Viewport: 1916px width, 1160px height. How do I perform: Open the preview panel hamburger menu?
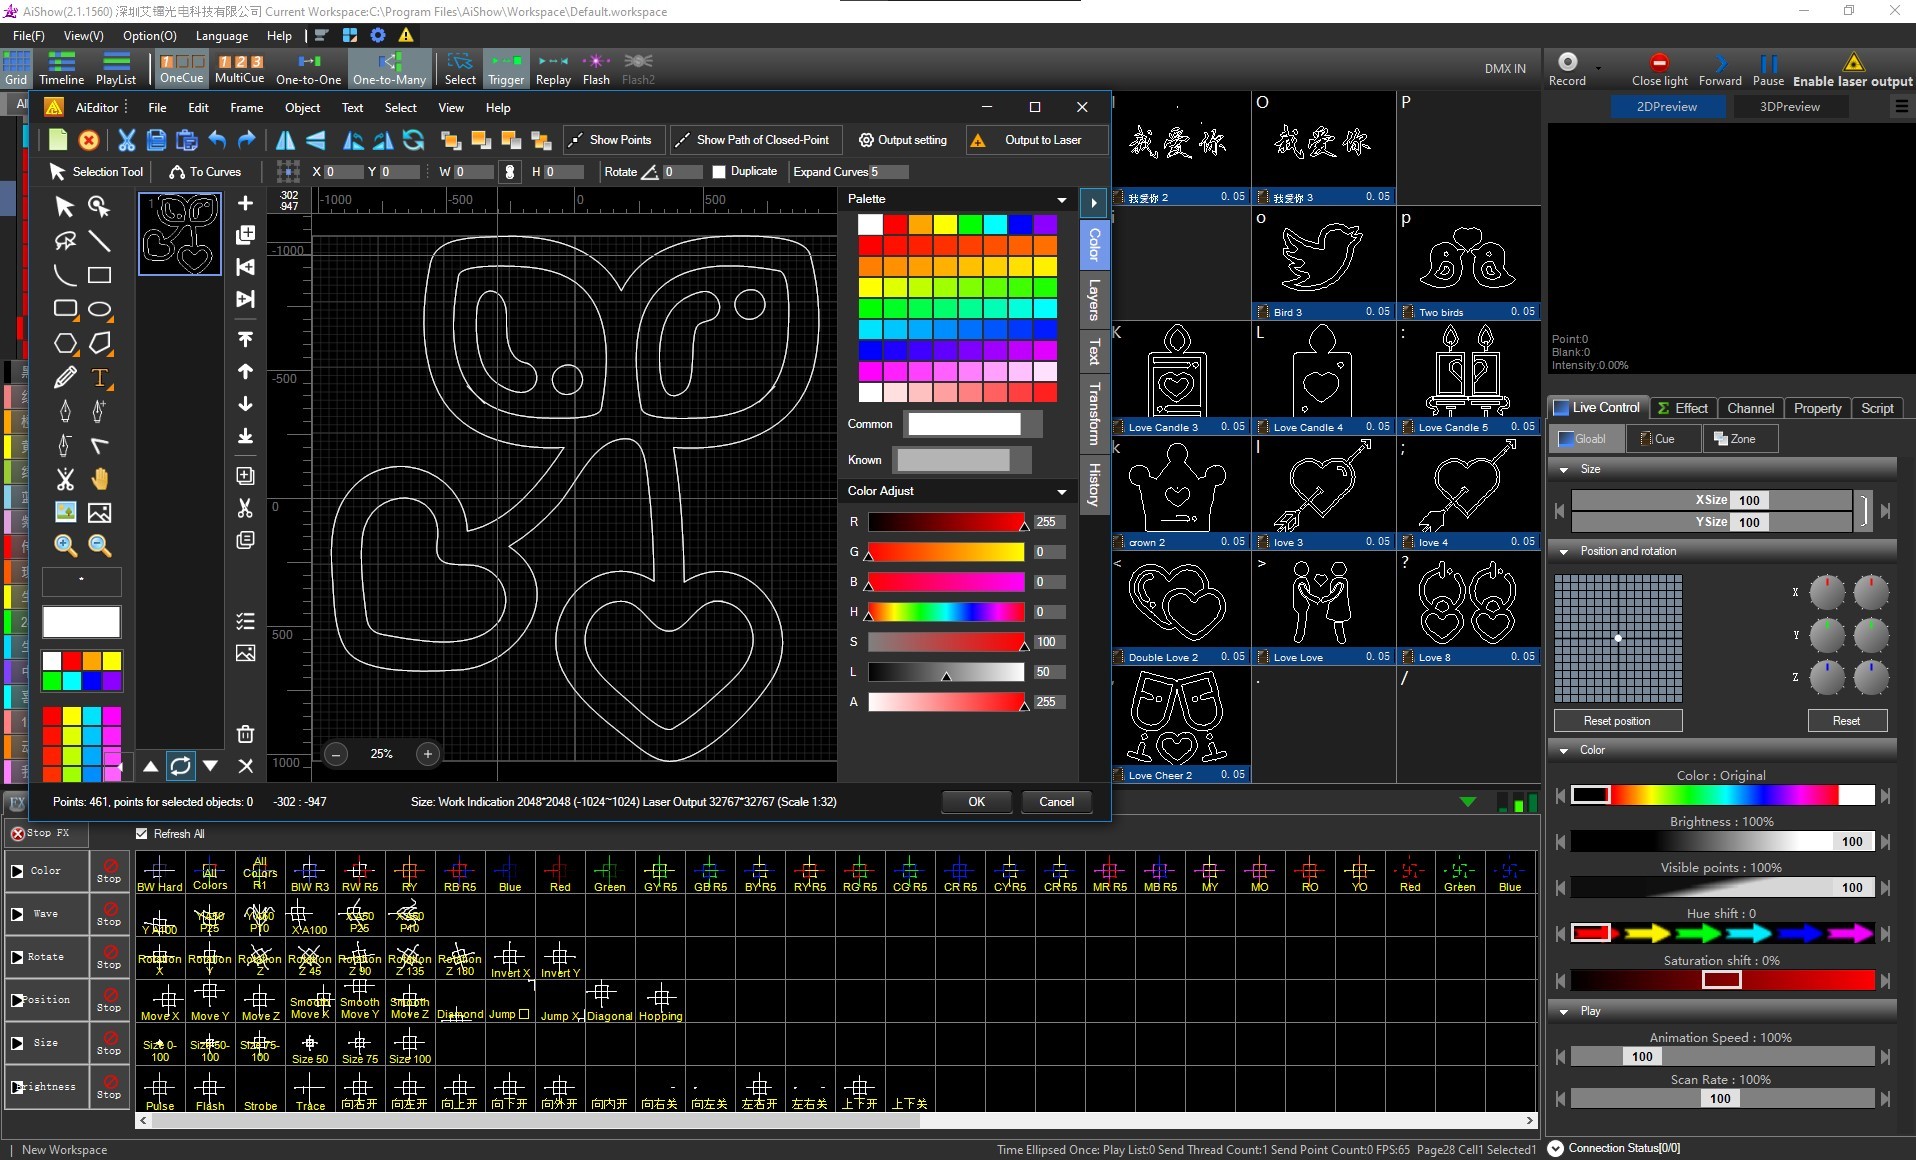1901,107
